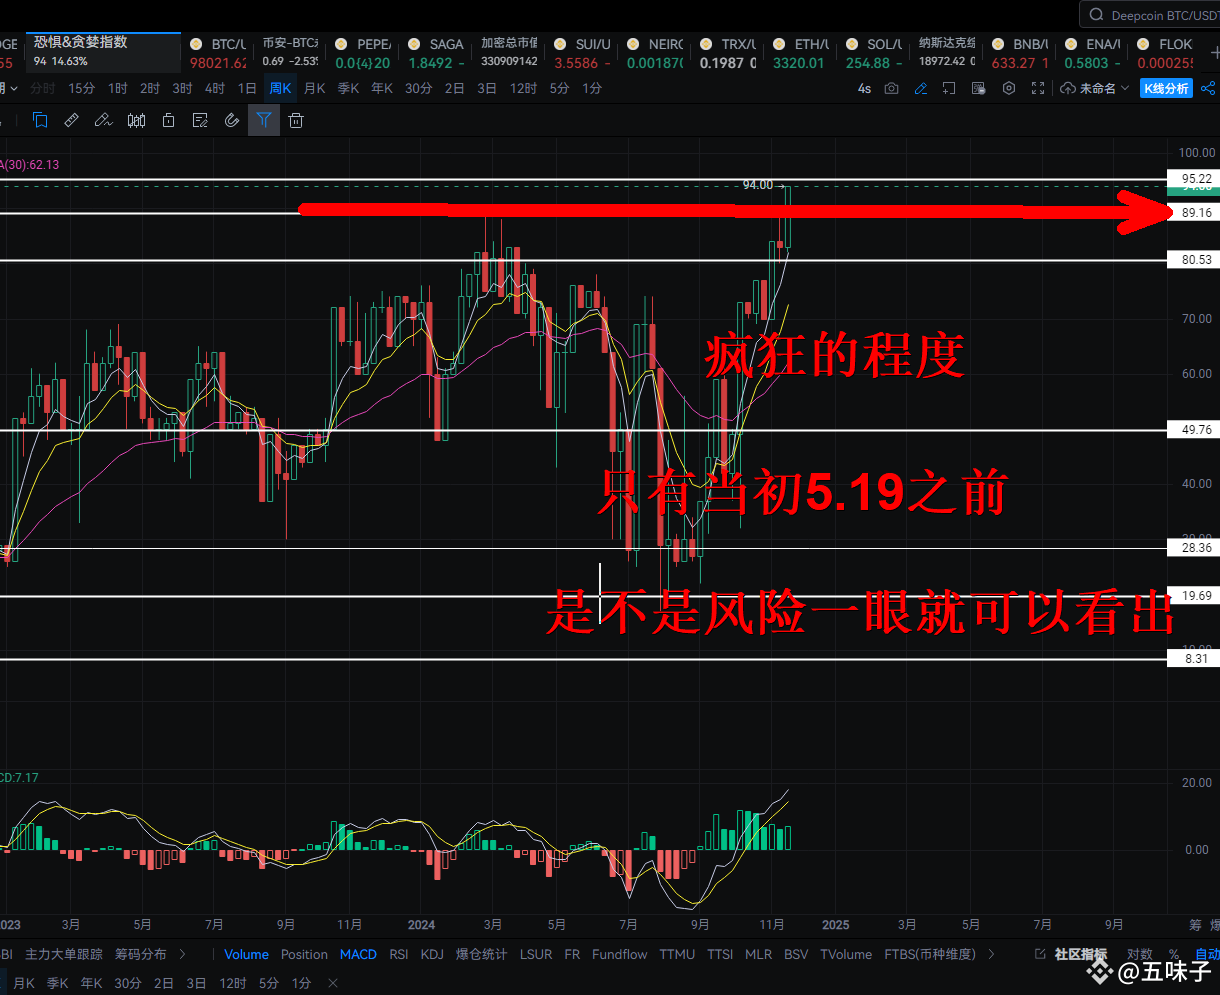Switch to the 恐惧&贪婪指数 tab
This screenshot has height=995, width=1220.
click(104, 51)
